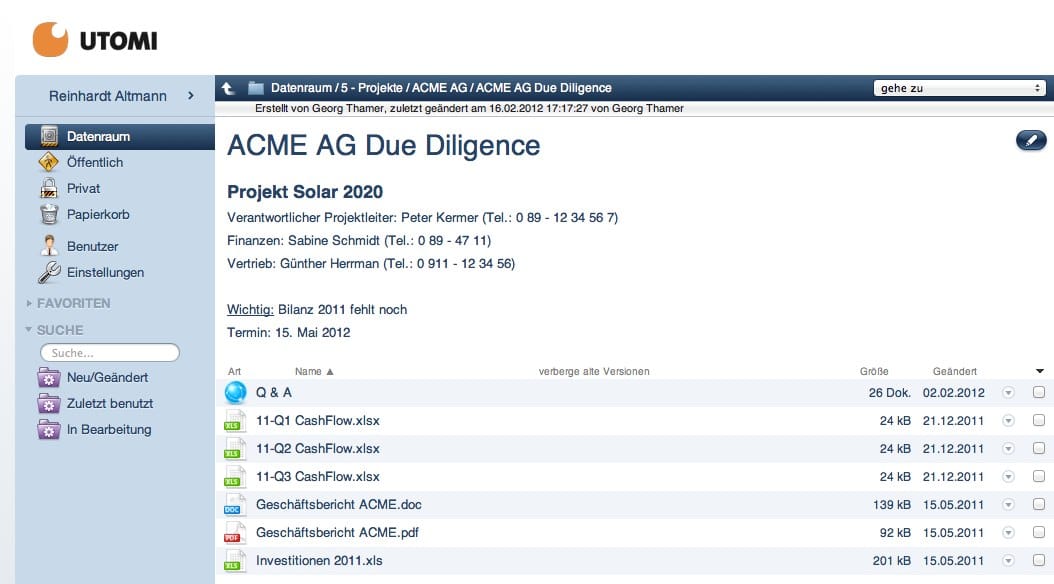
Task: Open the 'gehe zu' dropdown
Action: tap(959, 88)
